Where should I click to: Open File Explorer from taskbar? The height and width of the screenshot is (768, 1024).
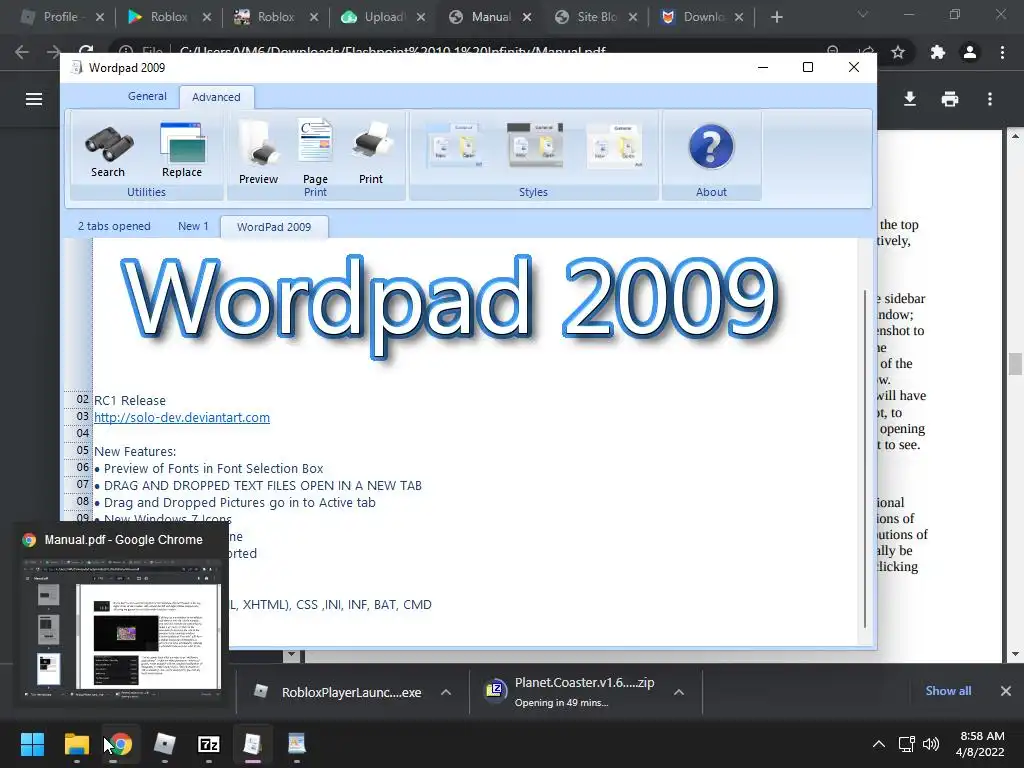tap(76, 744)
